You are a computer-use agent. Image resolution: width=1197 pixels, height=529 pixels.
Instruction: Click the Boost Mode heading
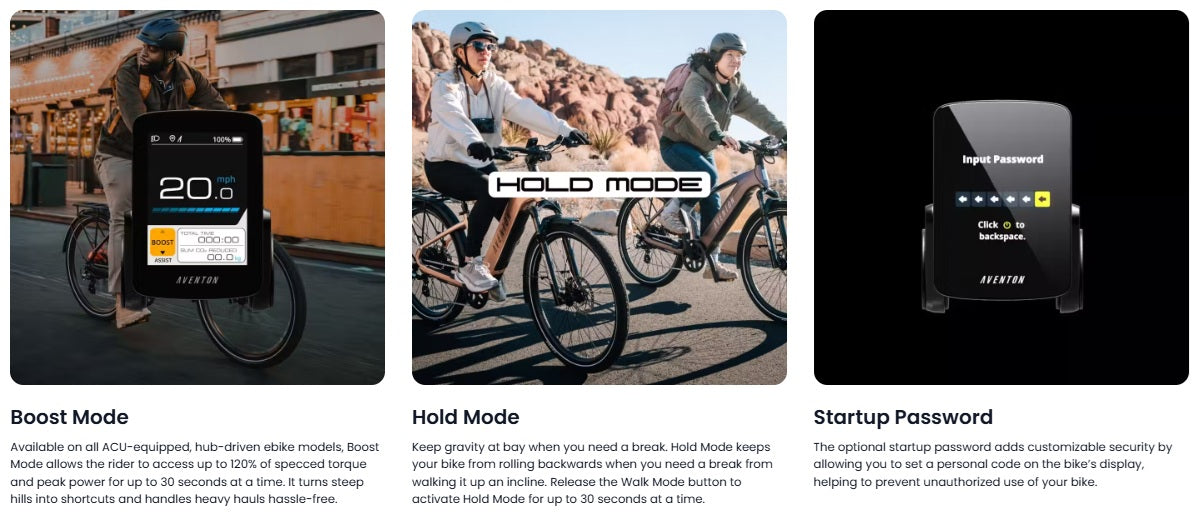pyautogui.click(x=69, y=418)
